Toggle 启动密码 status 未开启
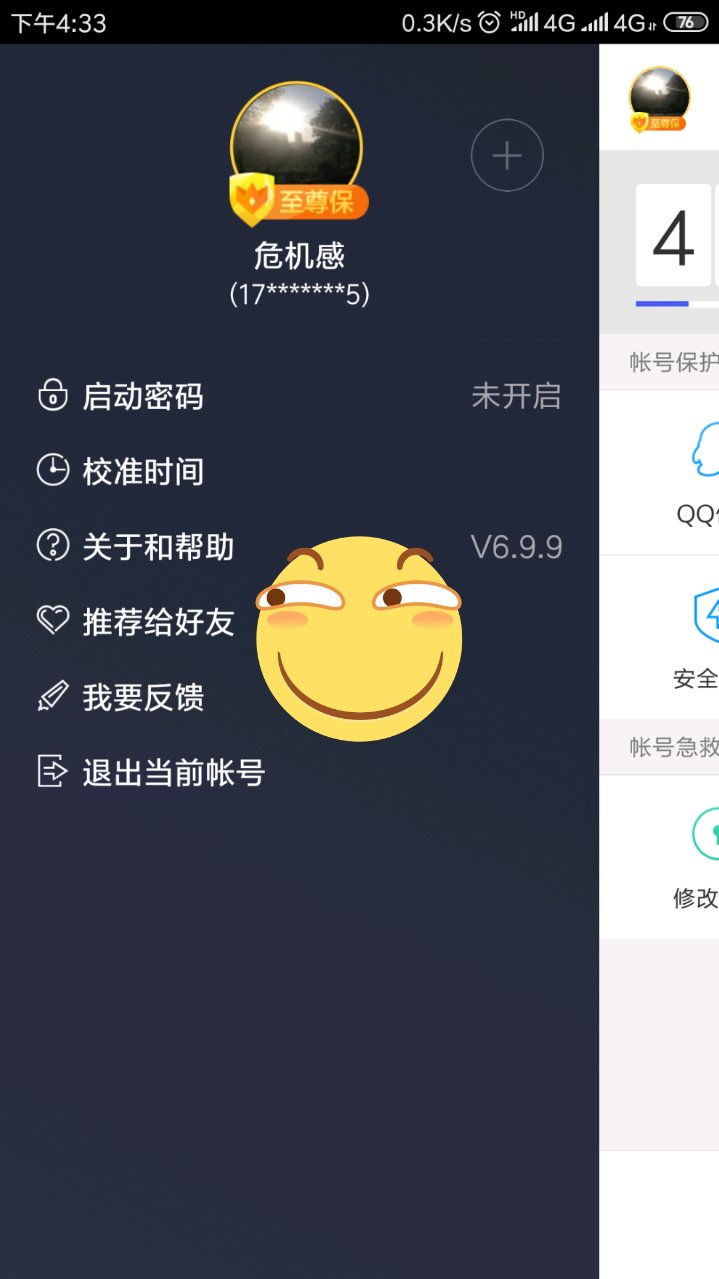 [516, 396]
